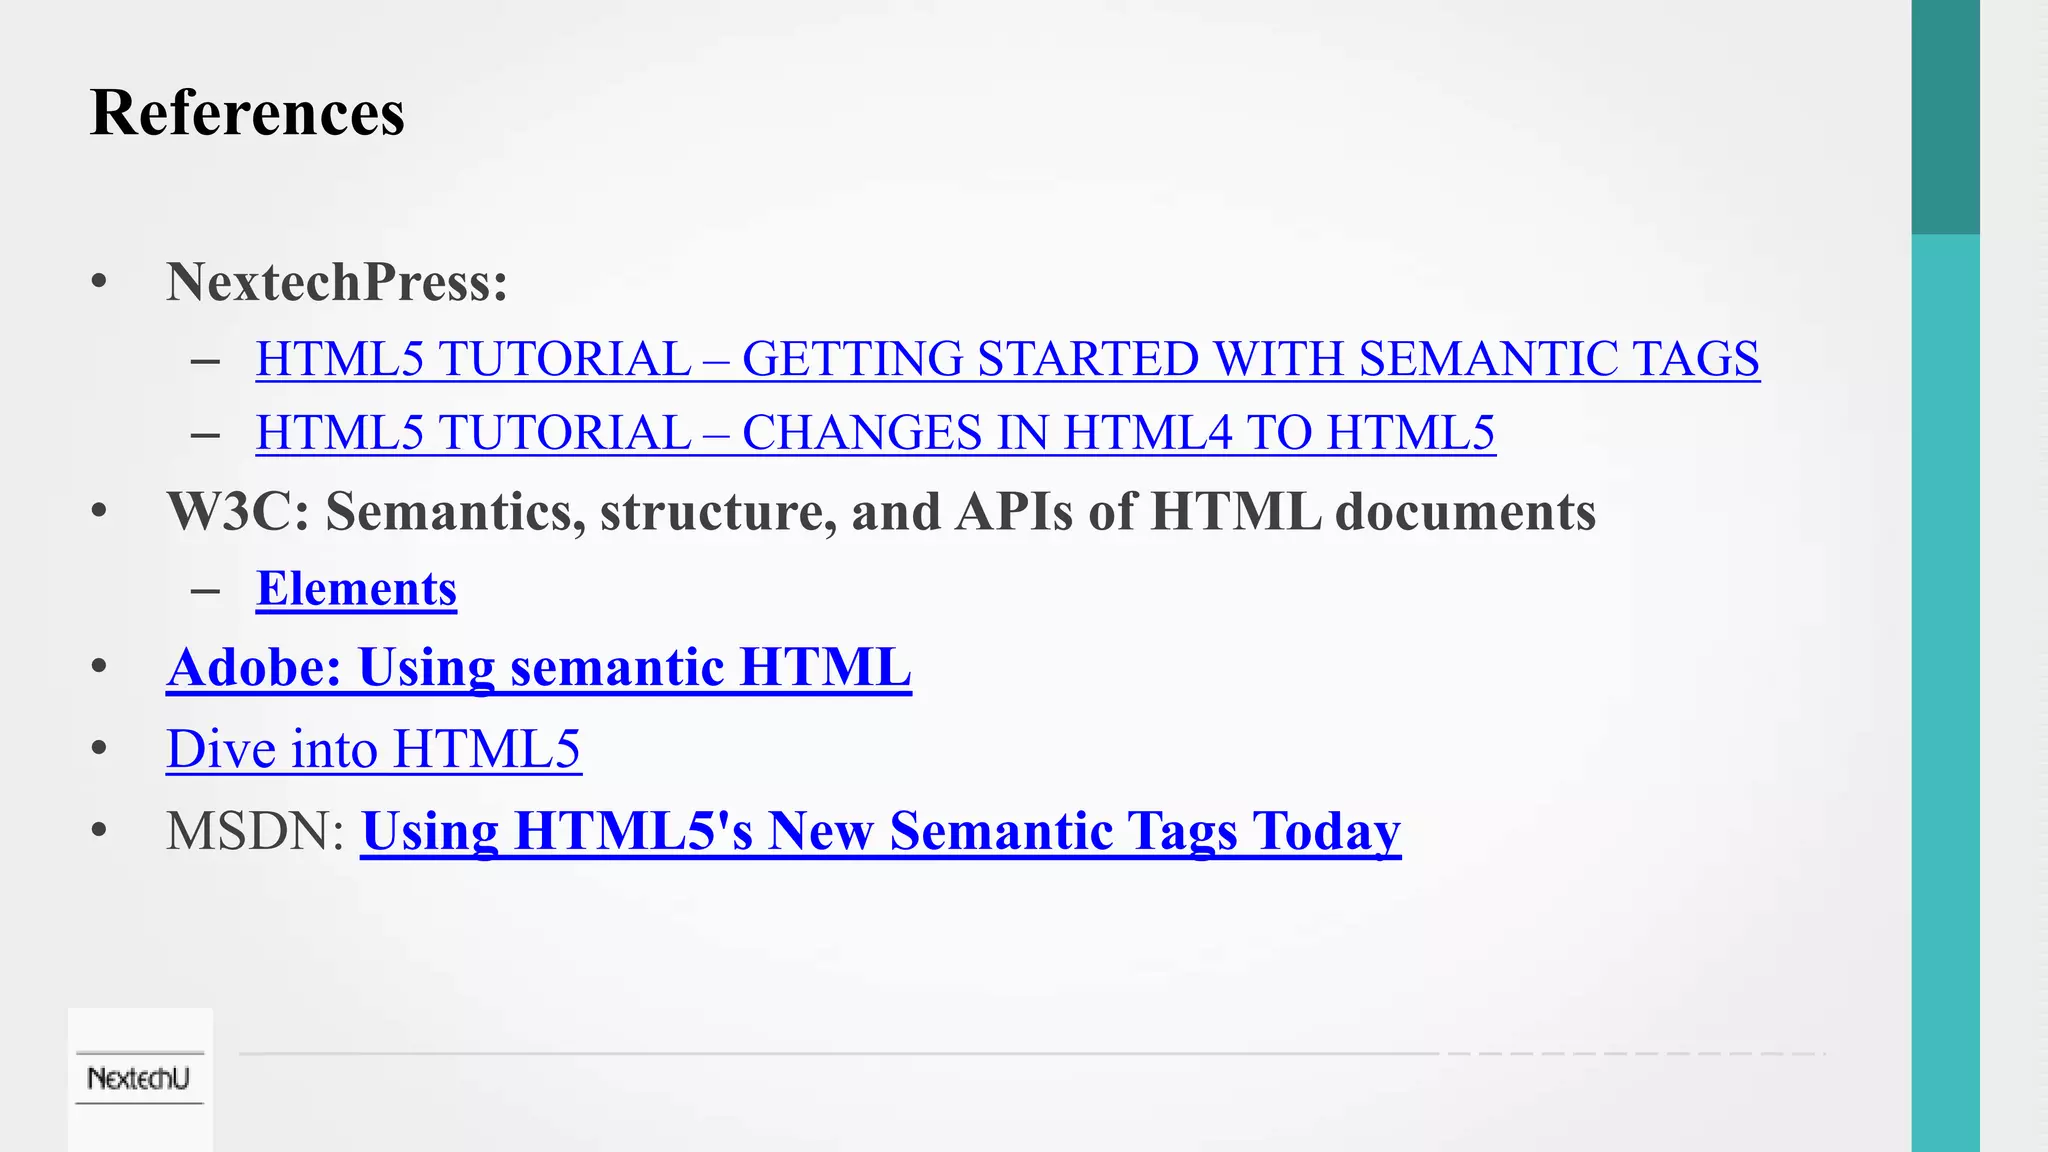Screen dimensions: 2048x1152
Task: Click the NextechU logo
Action: (139, 1078)
